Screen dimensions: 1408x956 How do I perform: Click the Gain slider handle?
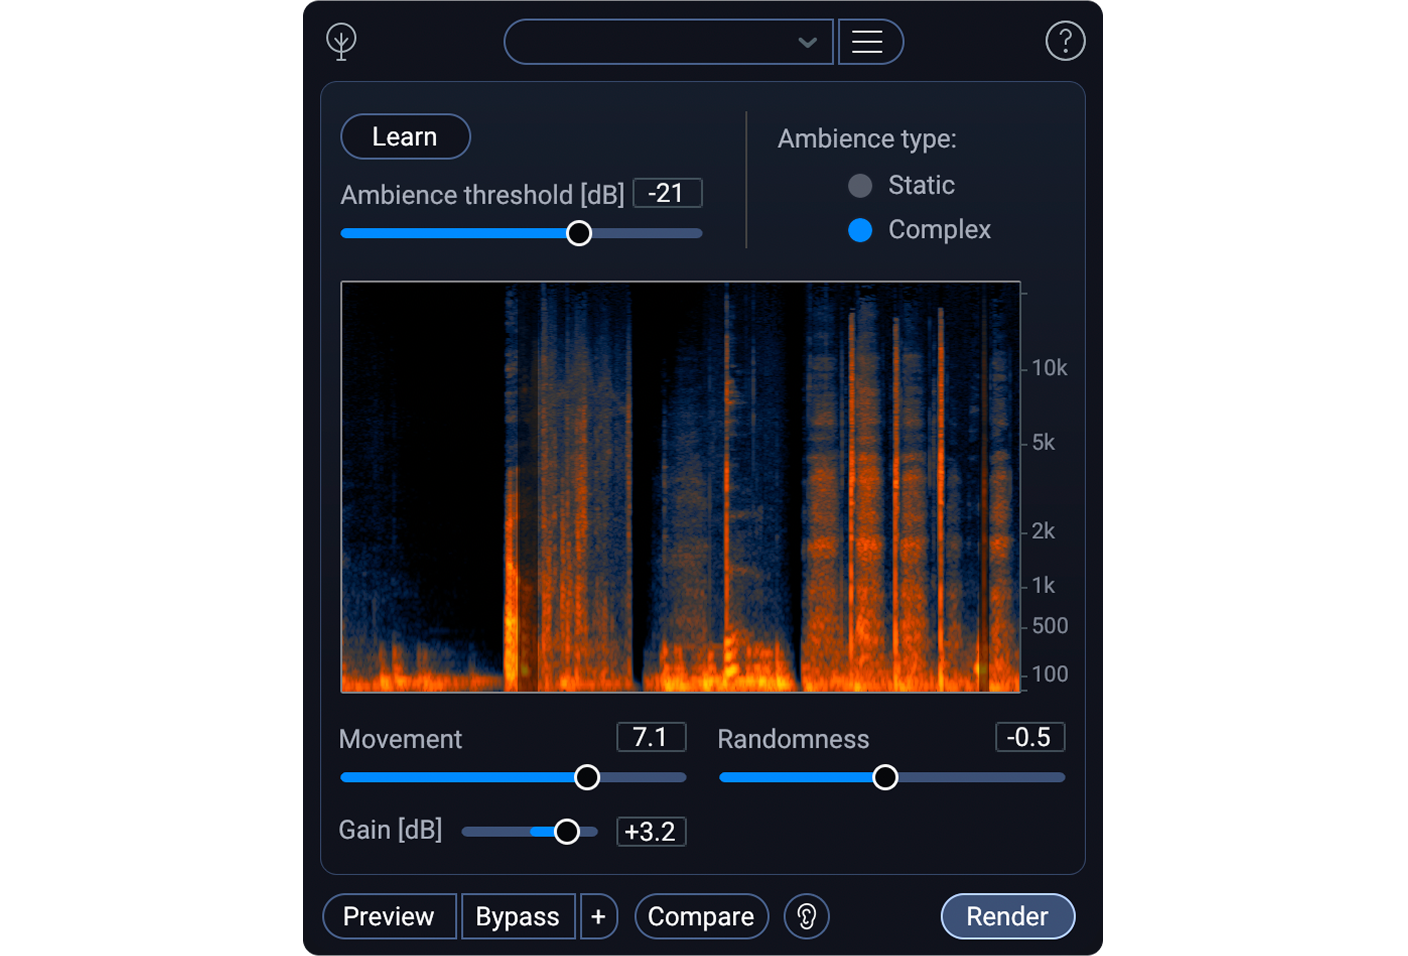[x=567, y=831]
